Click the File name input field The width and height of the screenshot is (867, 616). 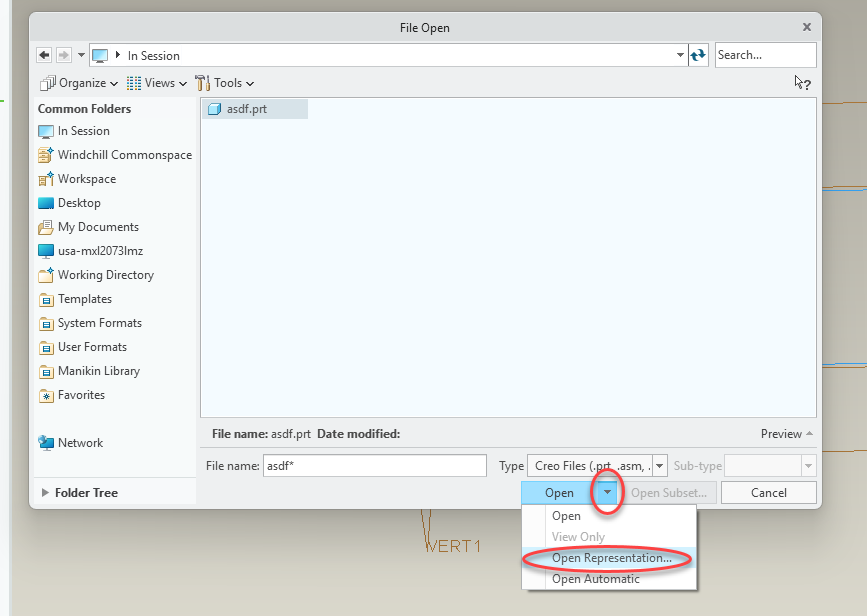point(374,466)
